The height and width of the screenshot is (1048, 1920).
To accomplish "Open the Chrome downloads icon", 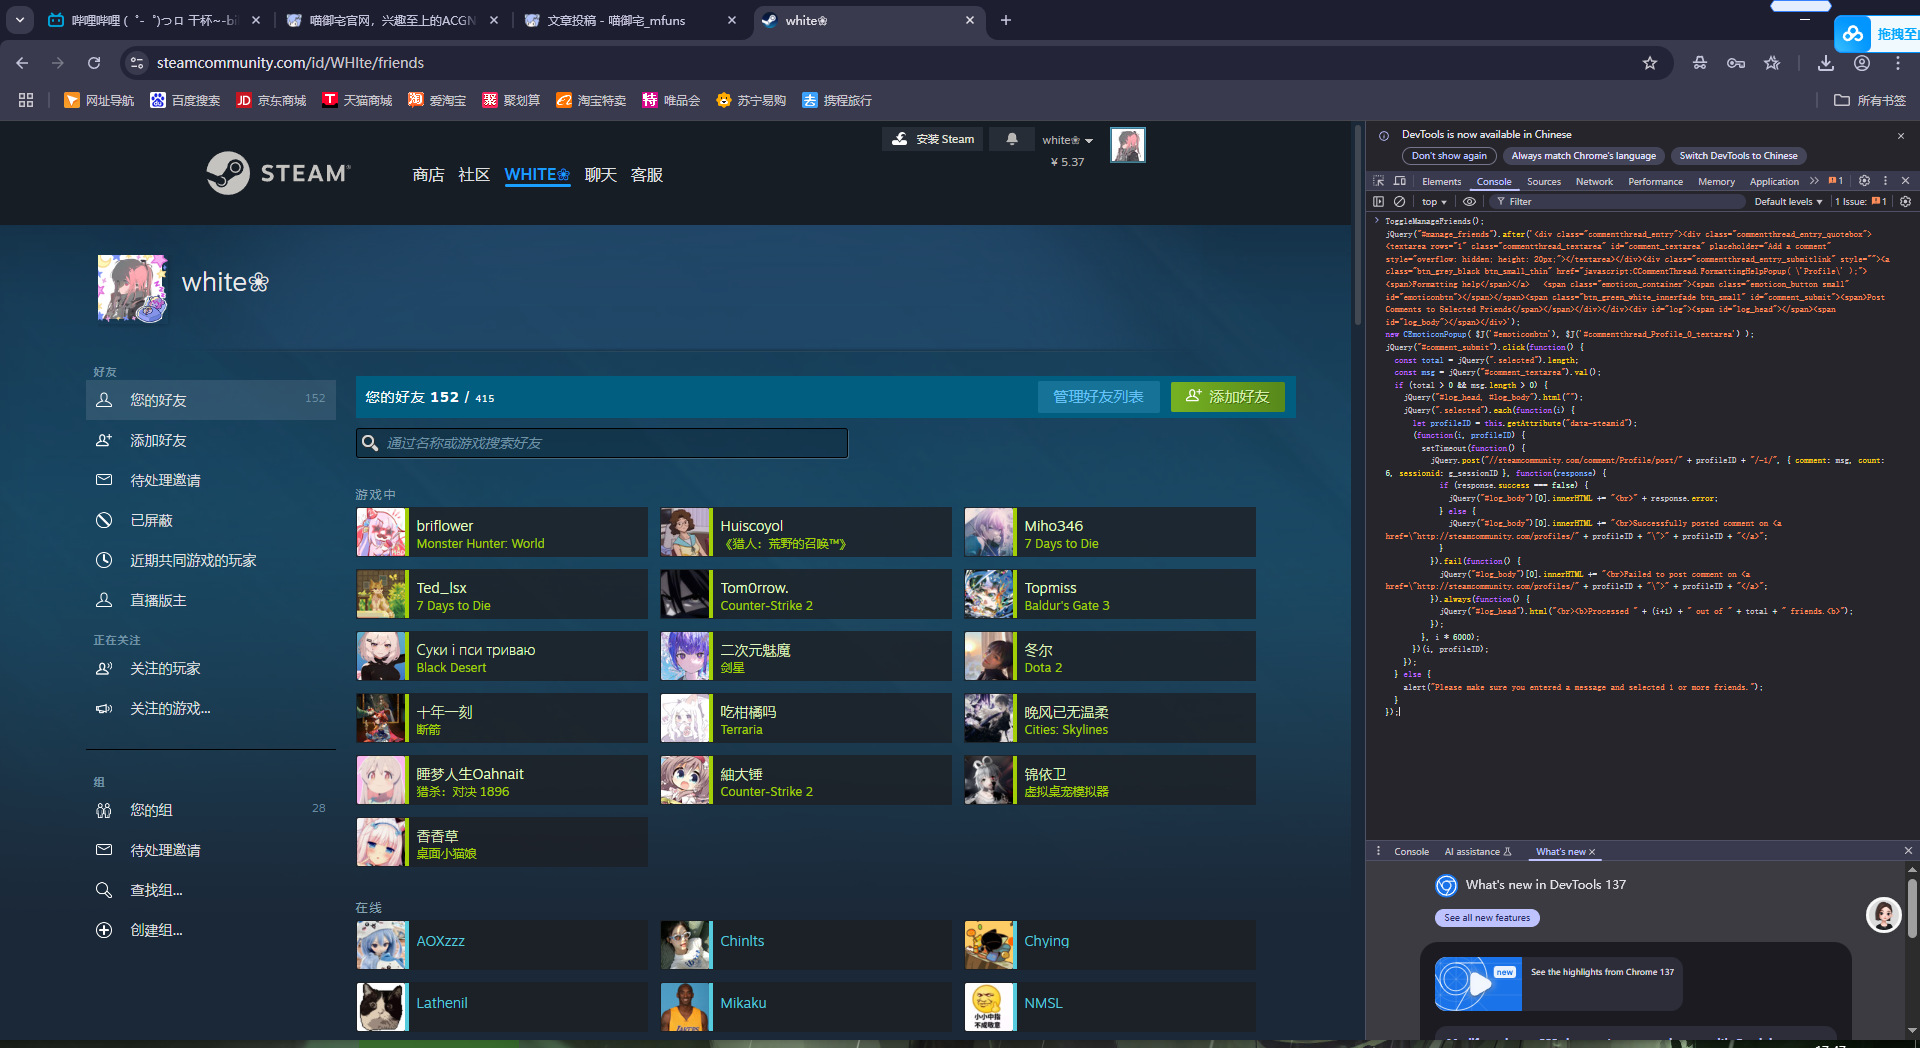I will (x=1826, y=63).
